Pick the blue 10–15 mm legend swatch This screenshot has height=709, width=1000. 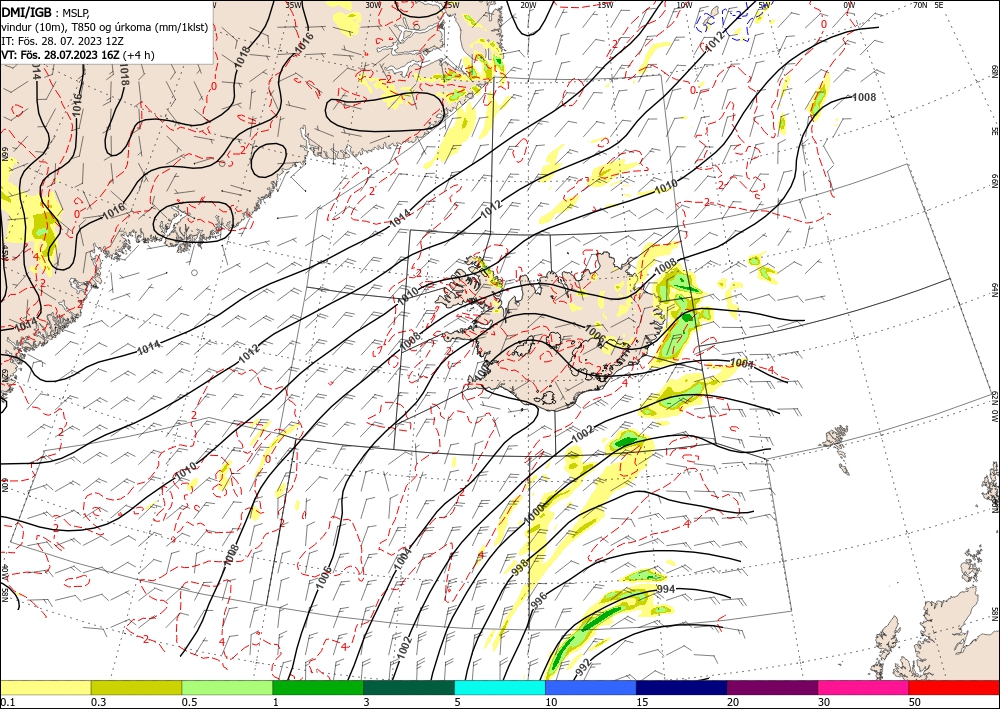[591, 687]
